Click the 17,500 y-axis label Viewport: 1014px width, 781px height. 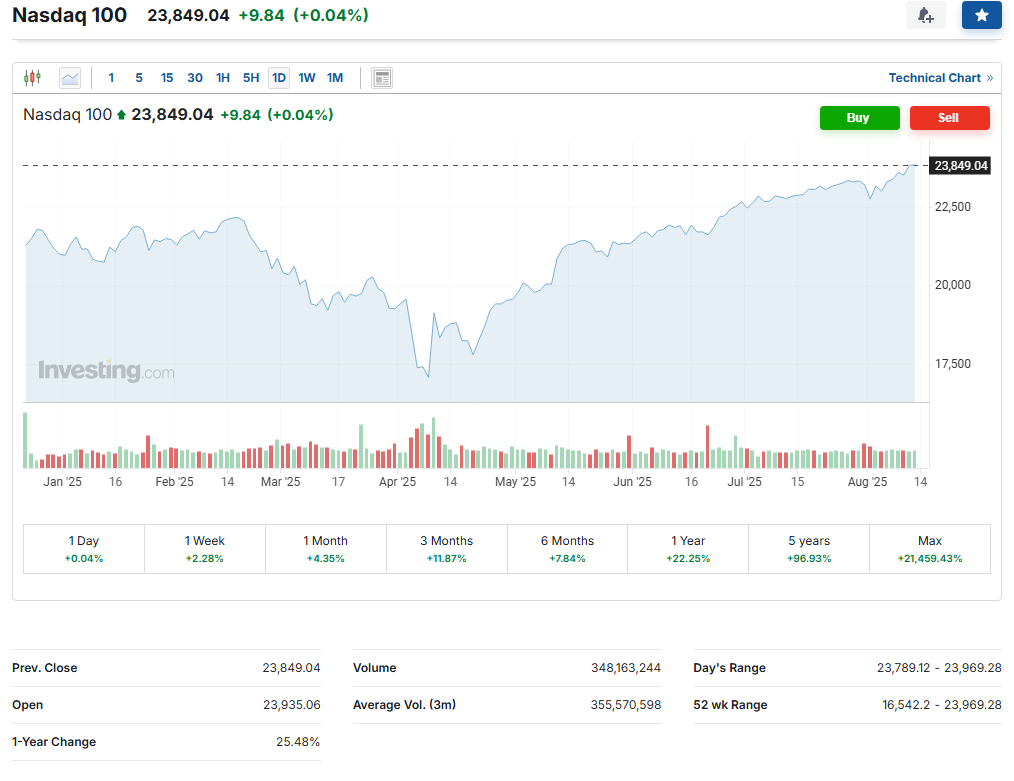(953, 364)
